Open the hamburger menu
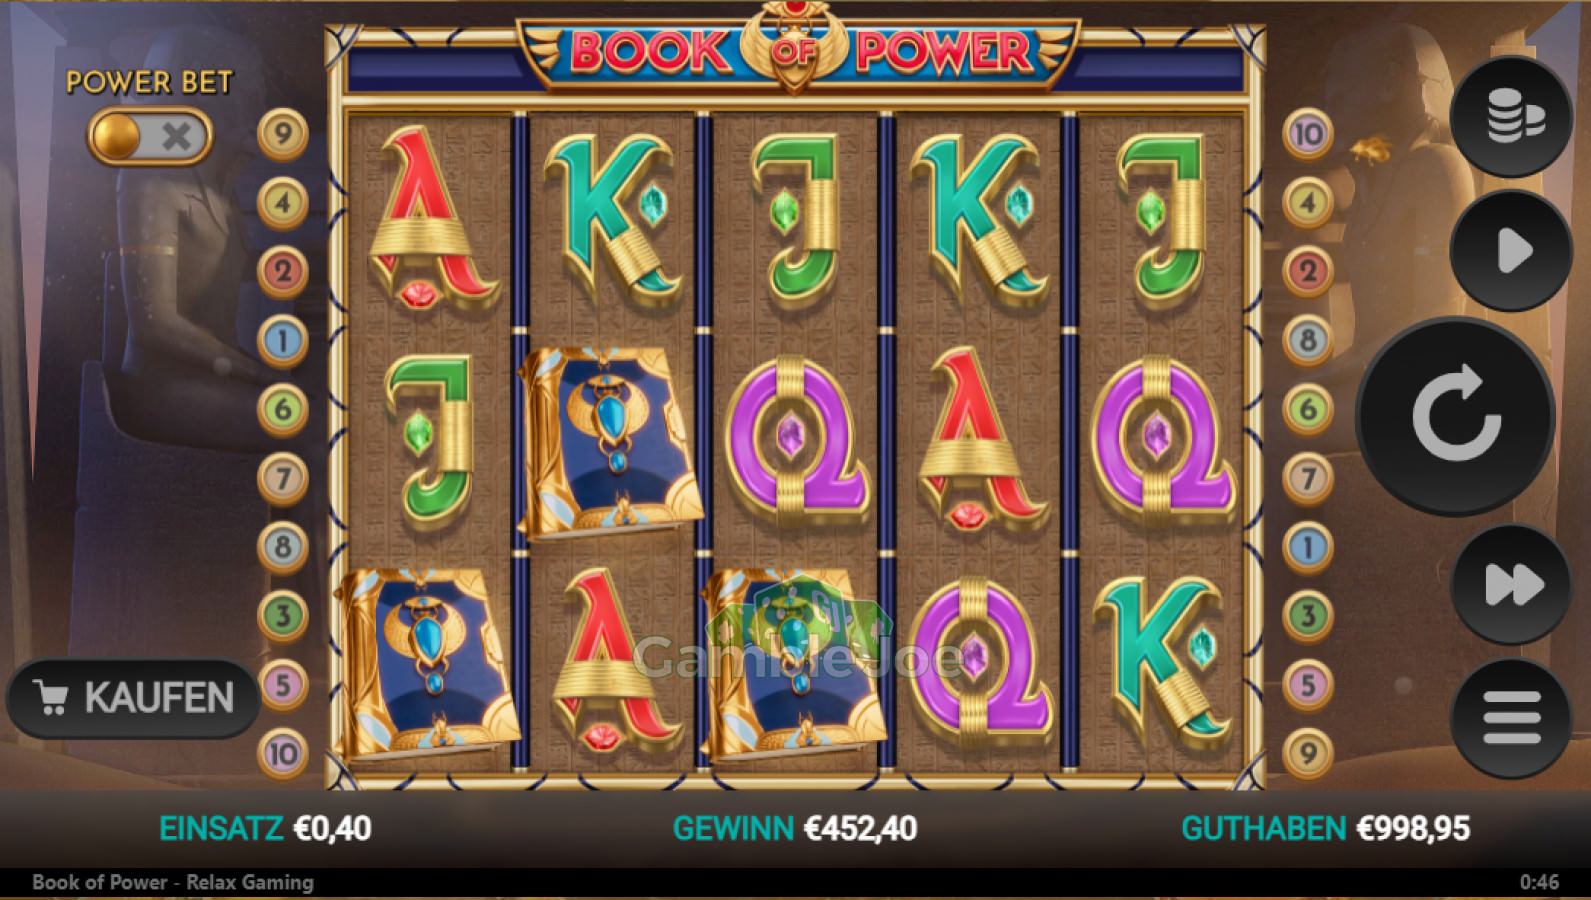 pyautogui.click(x=1511, y=718)
